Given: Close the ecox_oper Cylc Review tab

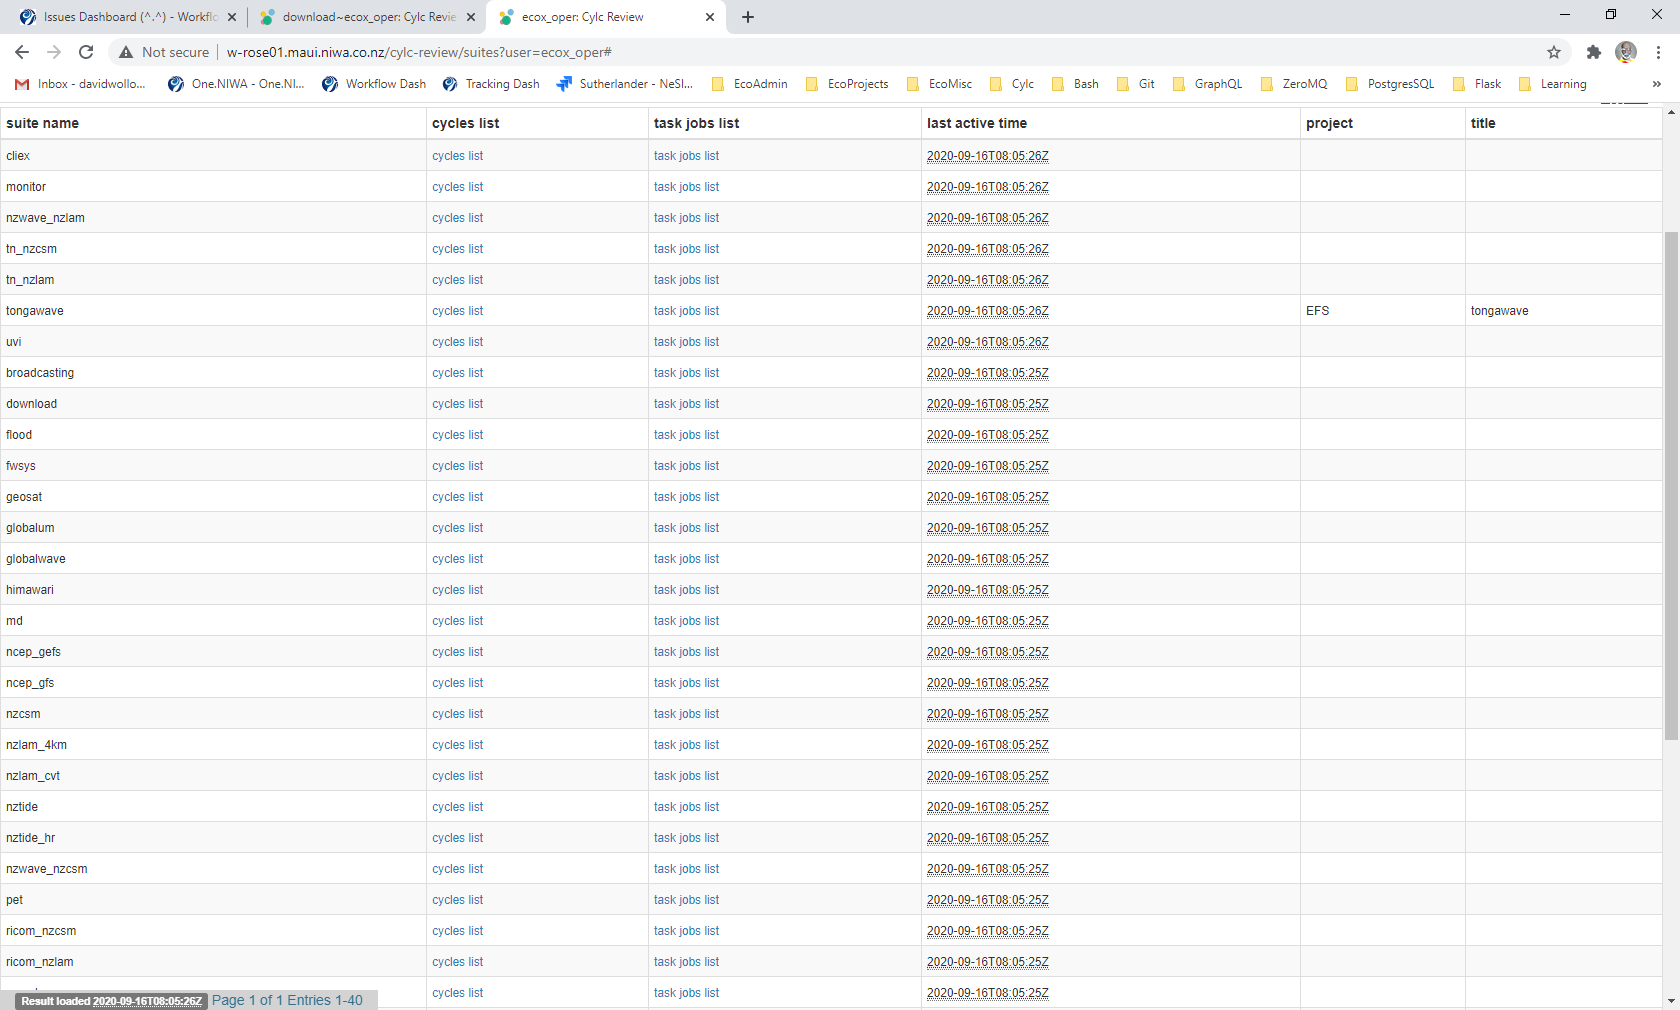Looking at the screenshot, I should 710,17.
